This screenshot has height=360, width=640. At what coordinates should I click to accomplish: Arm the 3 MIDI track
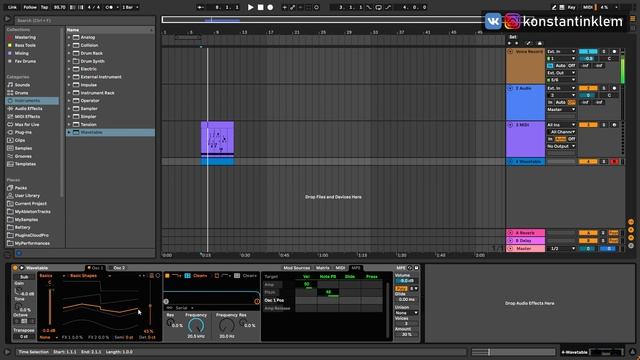pyautogui.click(x=614, y=125)
